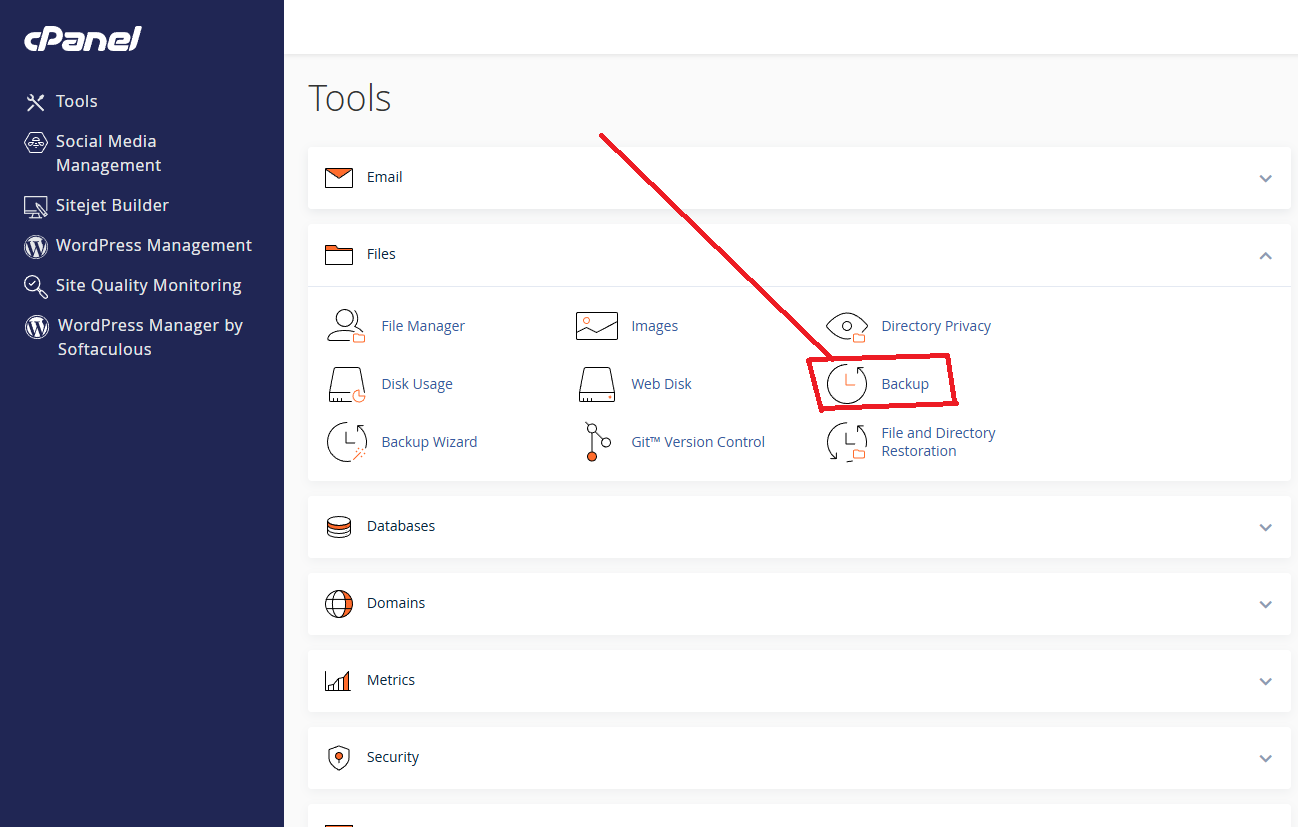Open the Git Version Control link
The height and width of the screenshot is (827, 1298).
(x=698, y=442)
